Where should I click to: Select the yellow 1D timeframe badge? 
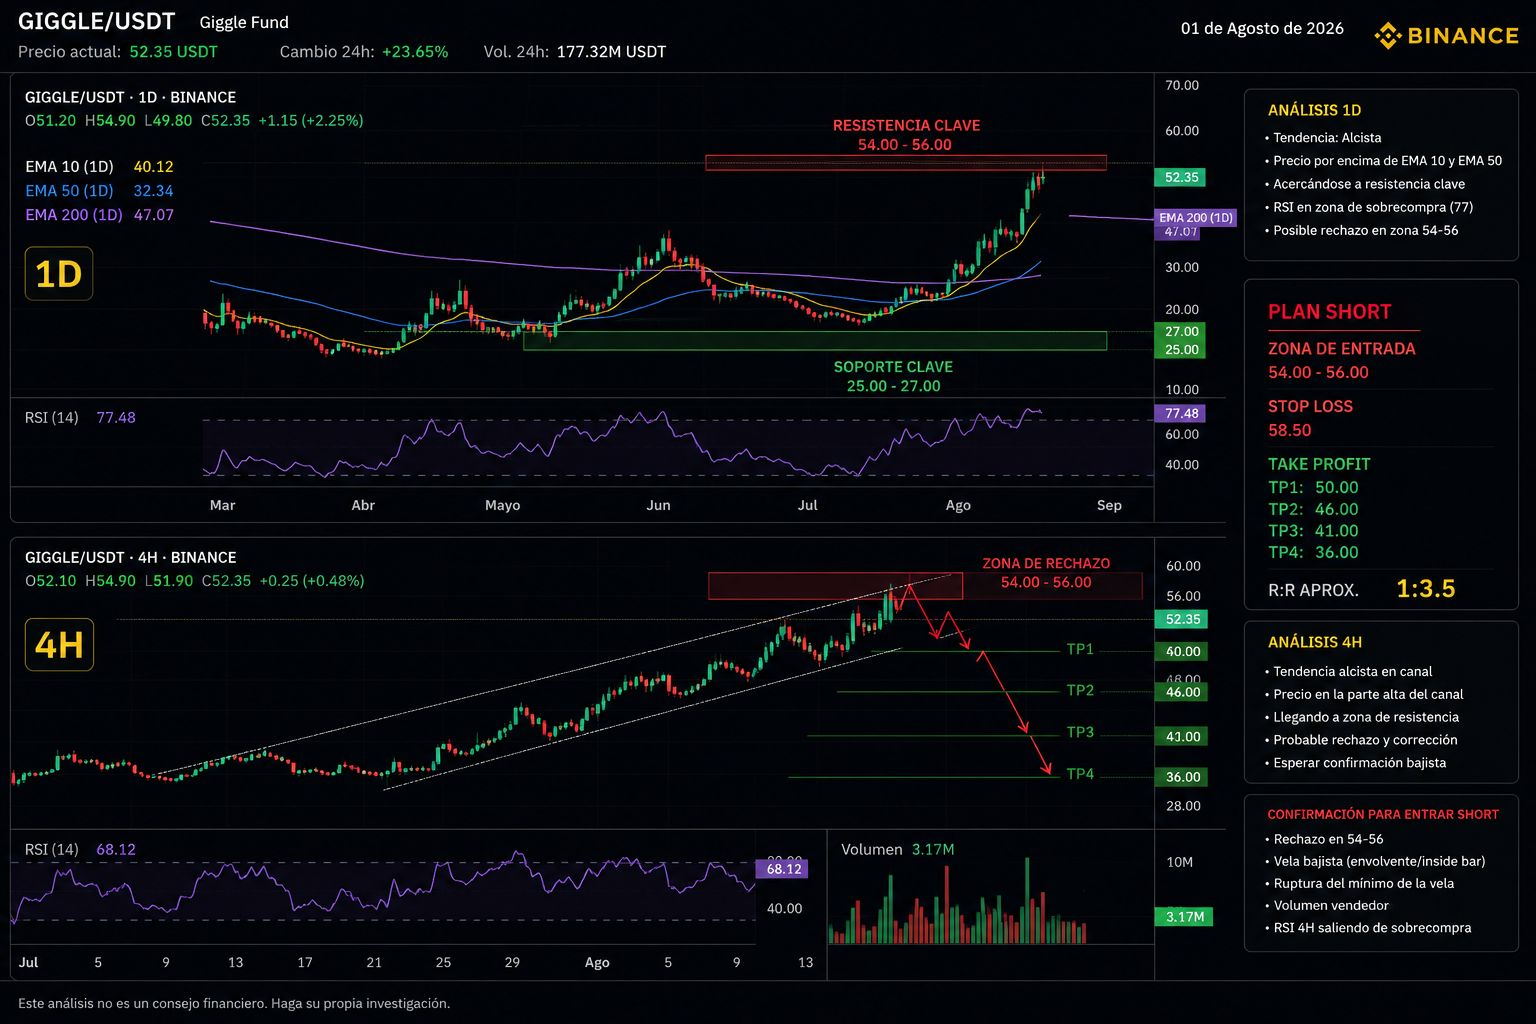59,274
